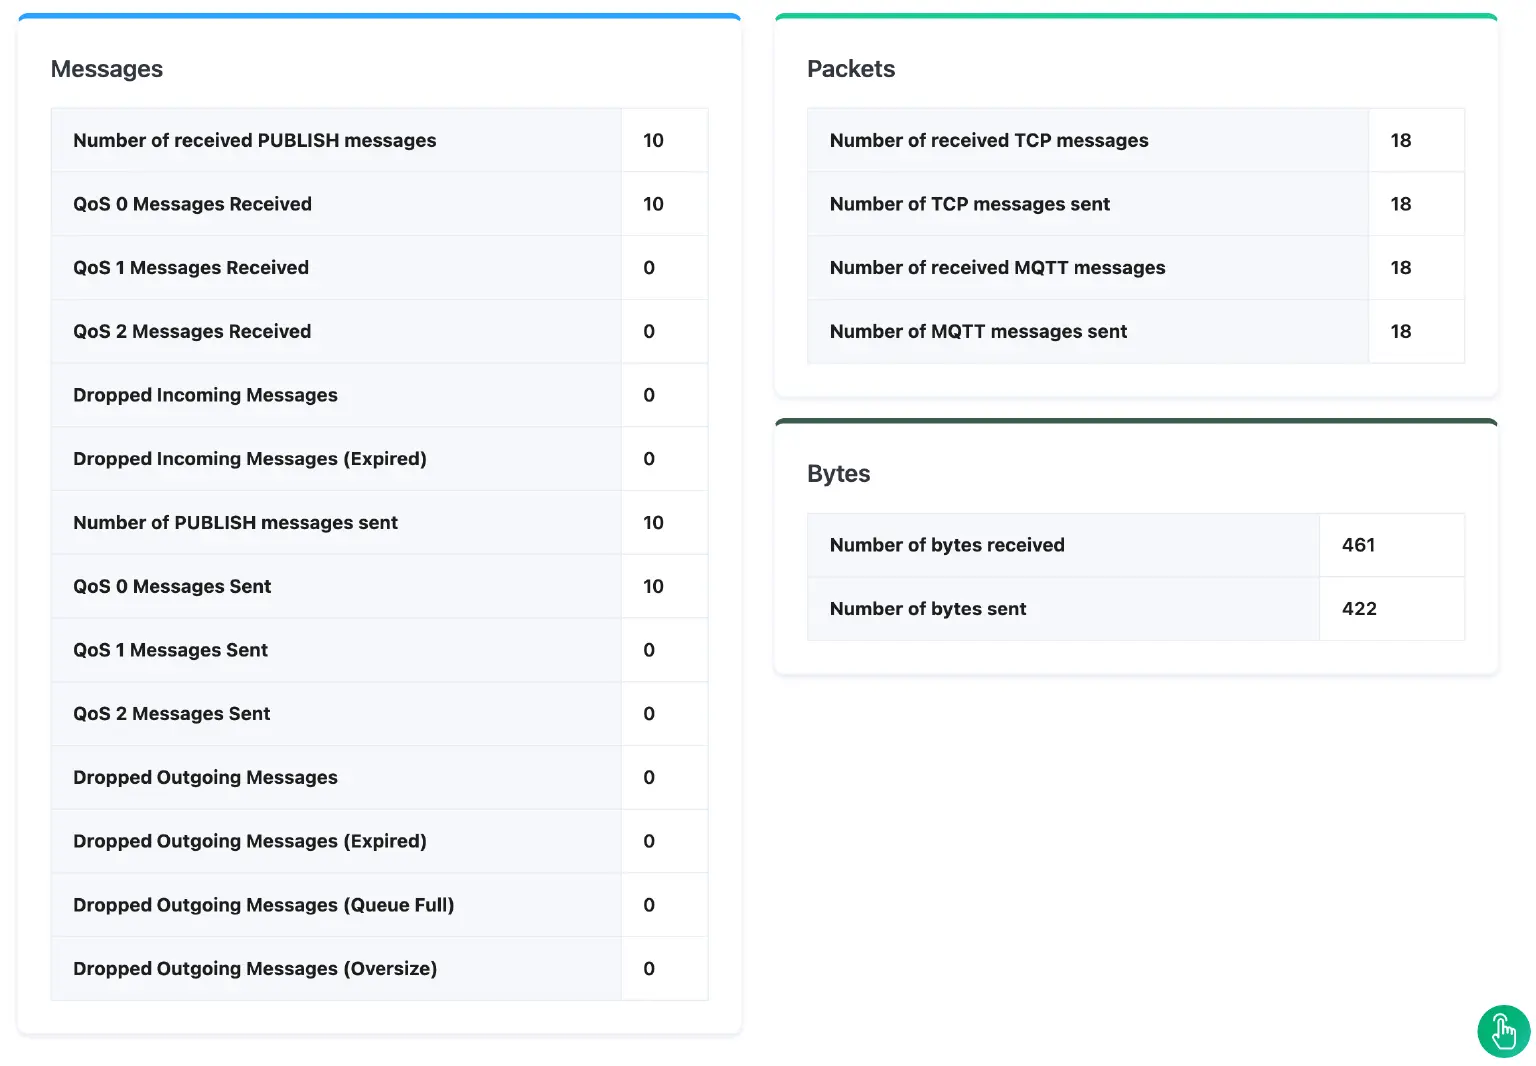This screenshot has height=1066, width=1536.
Task: Click the Packets card title
Action: tap(851, 69)
